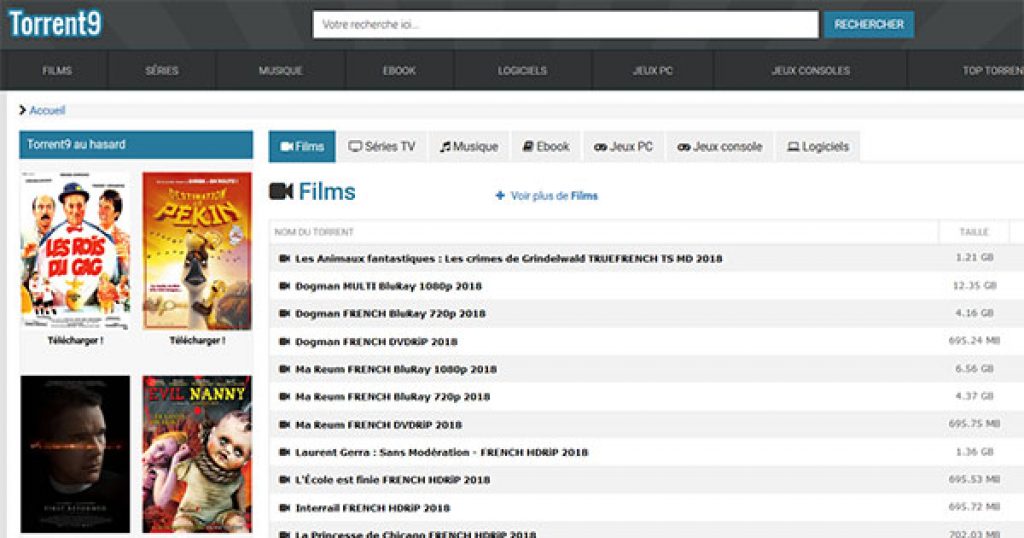Select the Musique tab
1024x538 pixels.
click(469, 146)
